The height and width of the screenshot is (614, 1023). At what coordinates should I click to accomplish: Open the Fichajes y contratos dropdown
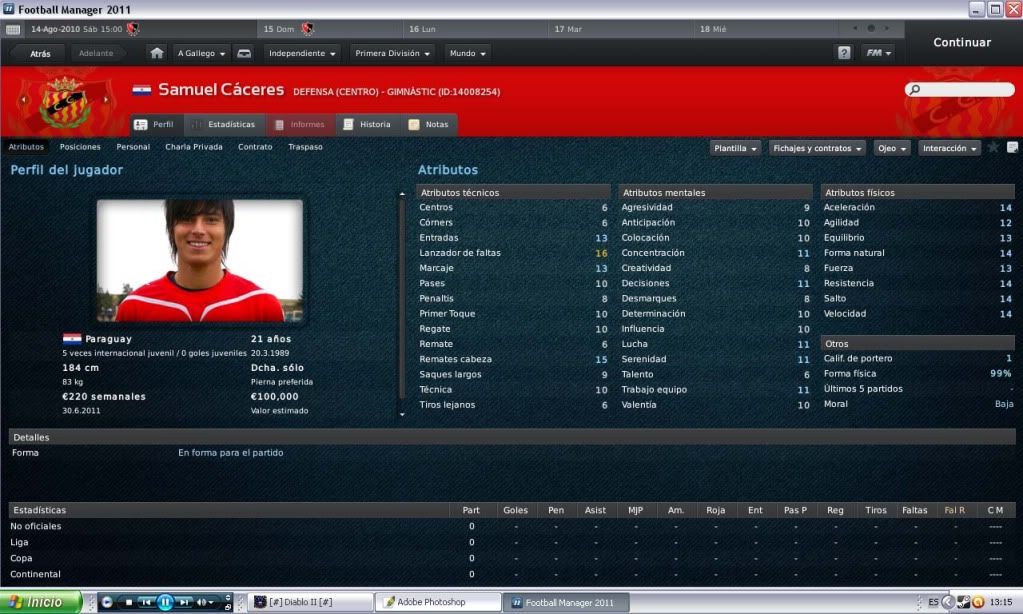pos(817,148)
